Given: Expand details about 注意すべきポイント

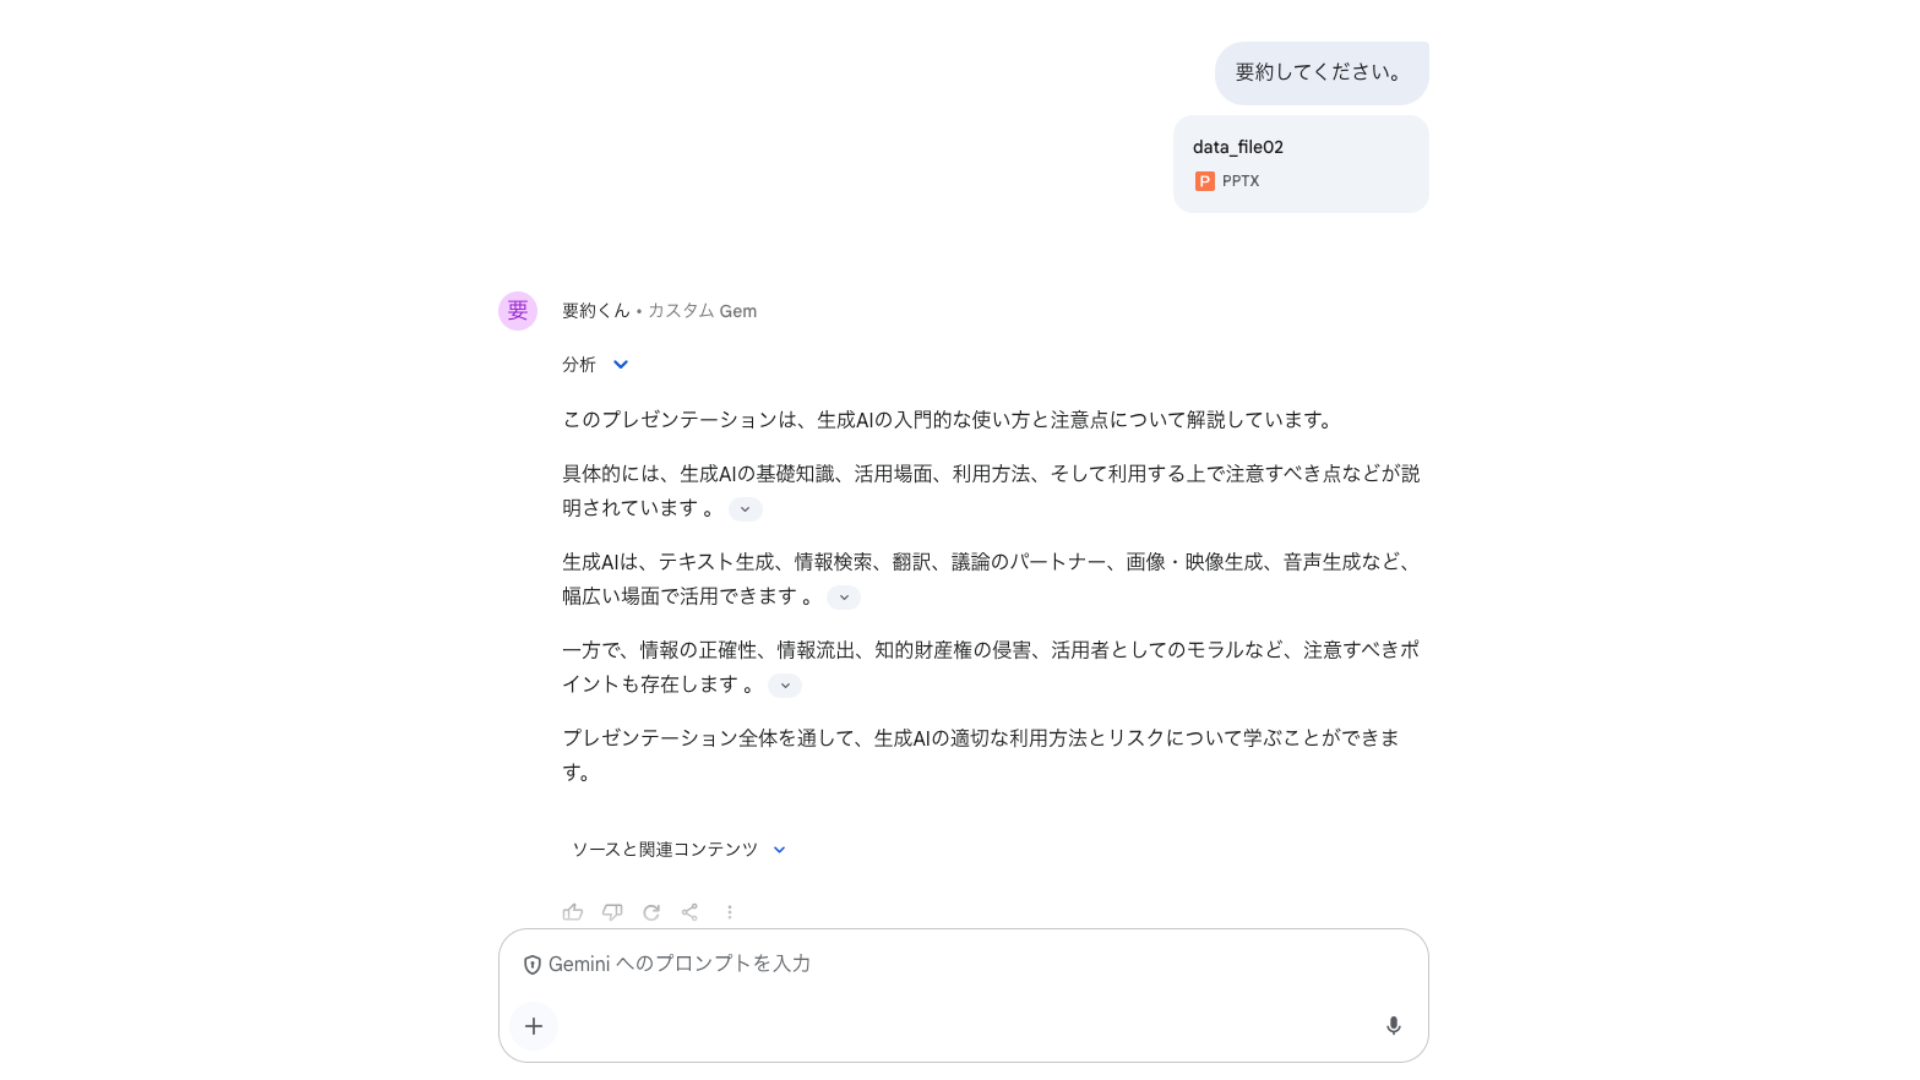Looking at the screenshot, I should [784, 686].
